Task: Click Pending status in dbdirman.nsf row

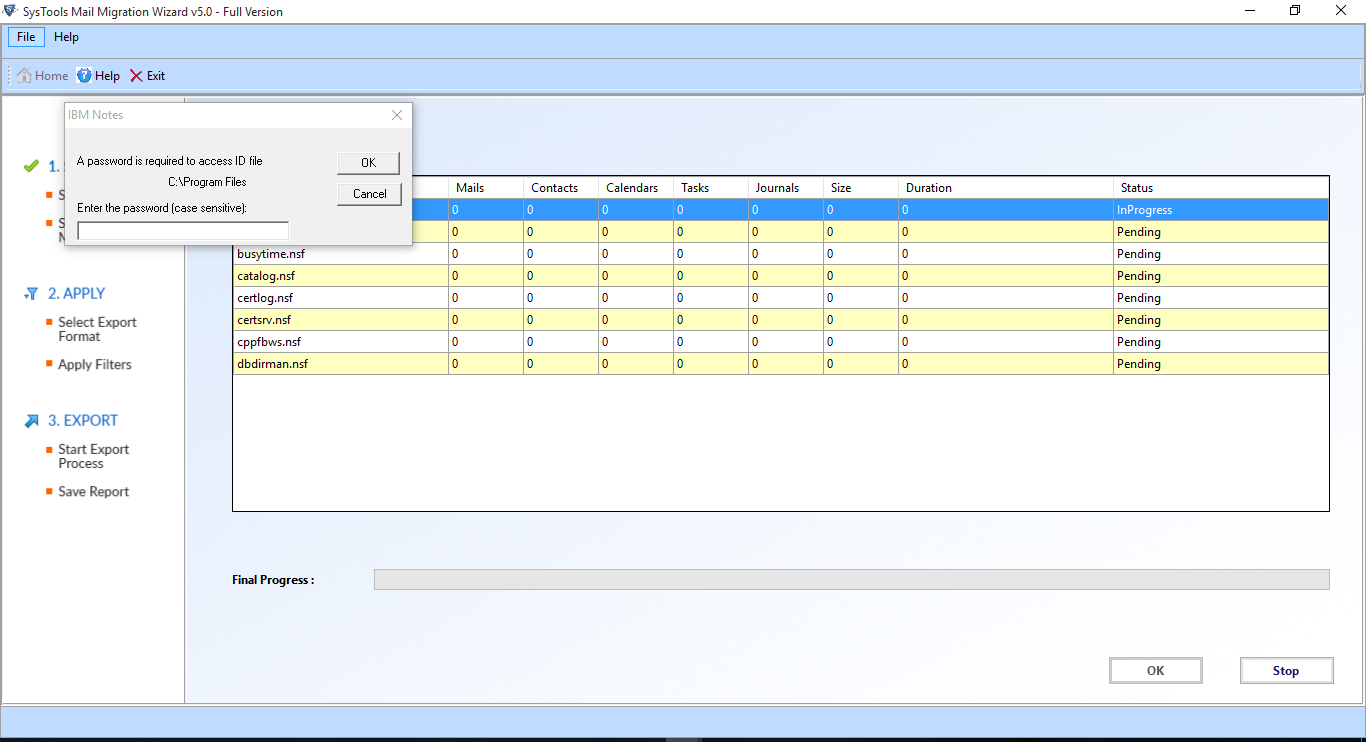Action: click(1221, 364)
